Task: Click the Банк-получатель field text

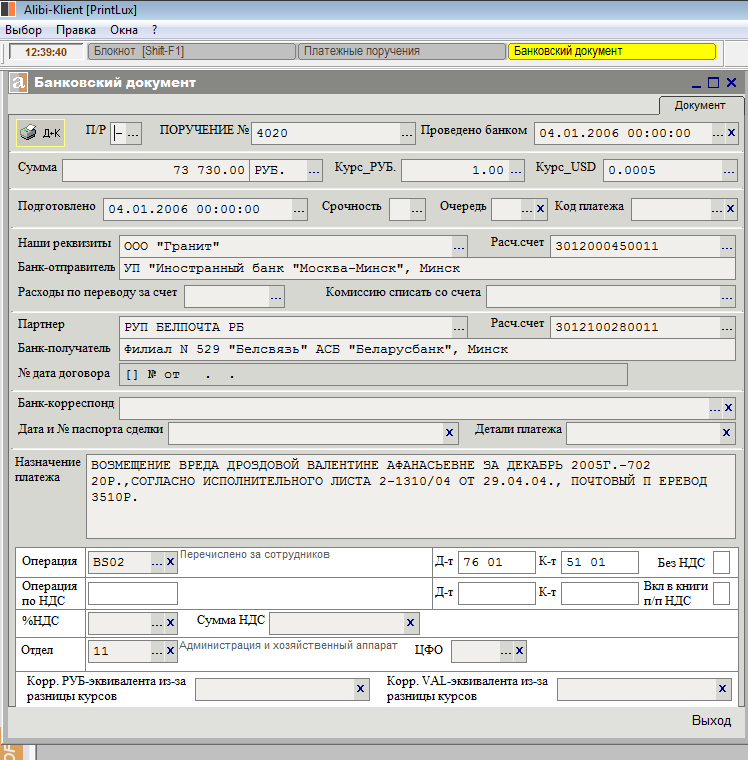Action: pyautogui.click(x=427, y=349)
